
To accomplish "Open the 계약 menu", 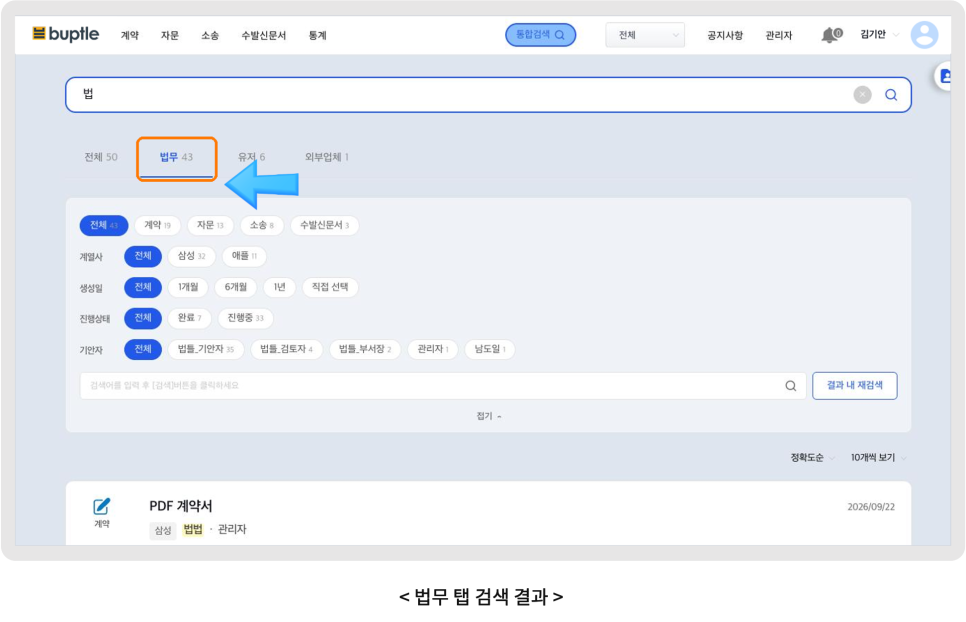I will [x=129, y=36].
